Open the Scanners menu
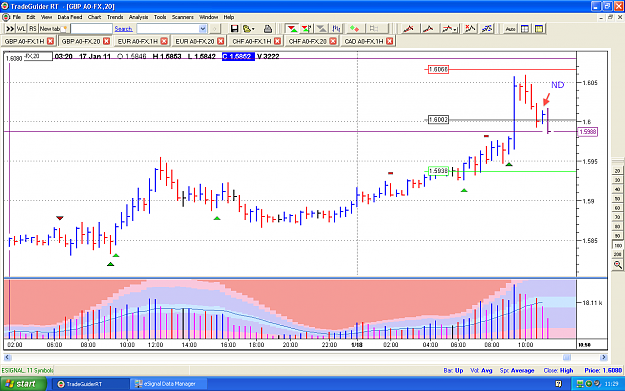 tap(183, 17)
